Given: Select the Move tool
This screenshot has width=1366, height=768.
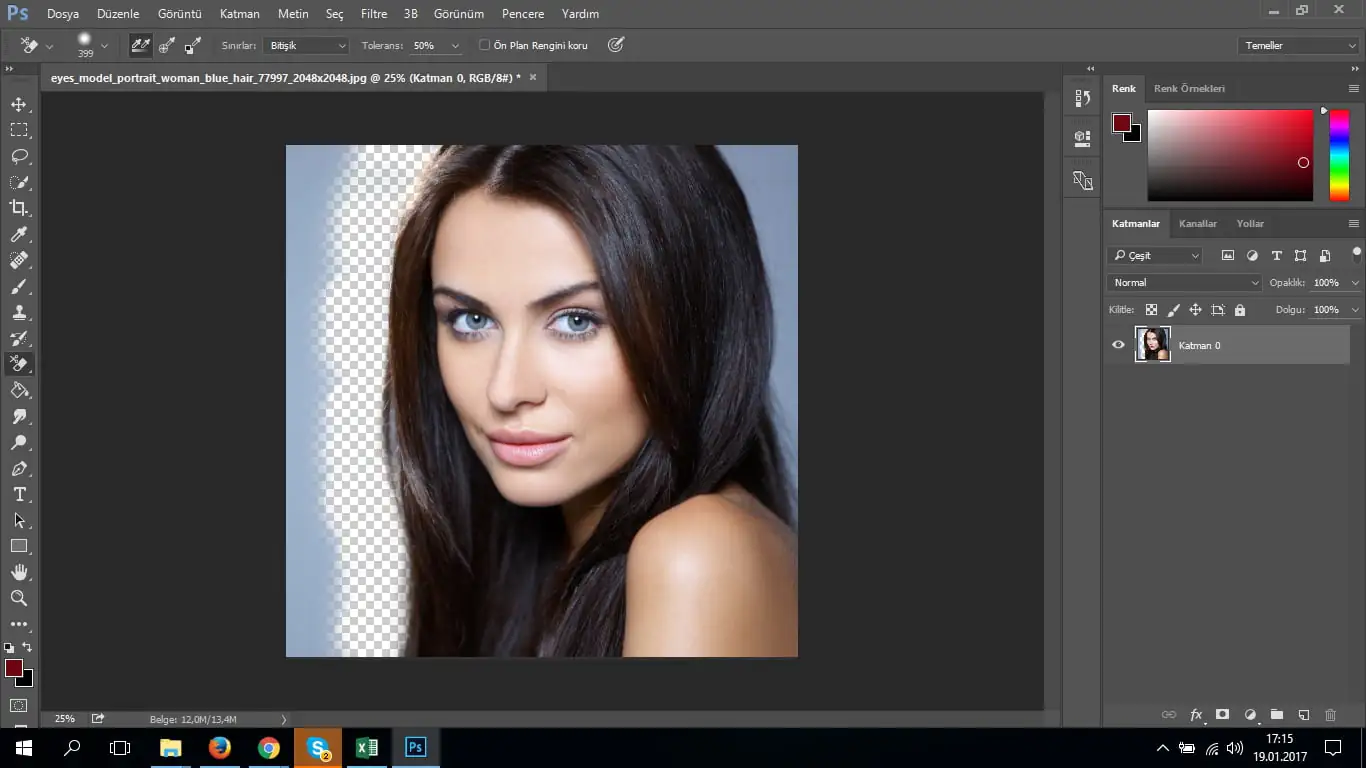Looking at the screenshot, I should 19,104.
